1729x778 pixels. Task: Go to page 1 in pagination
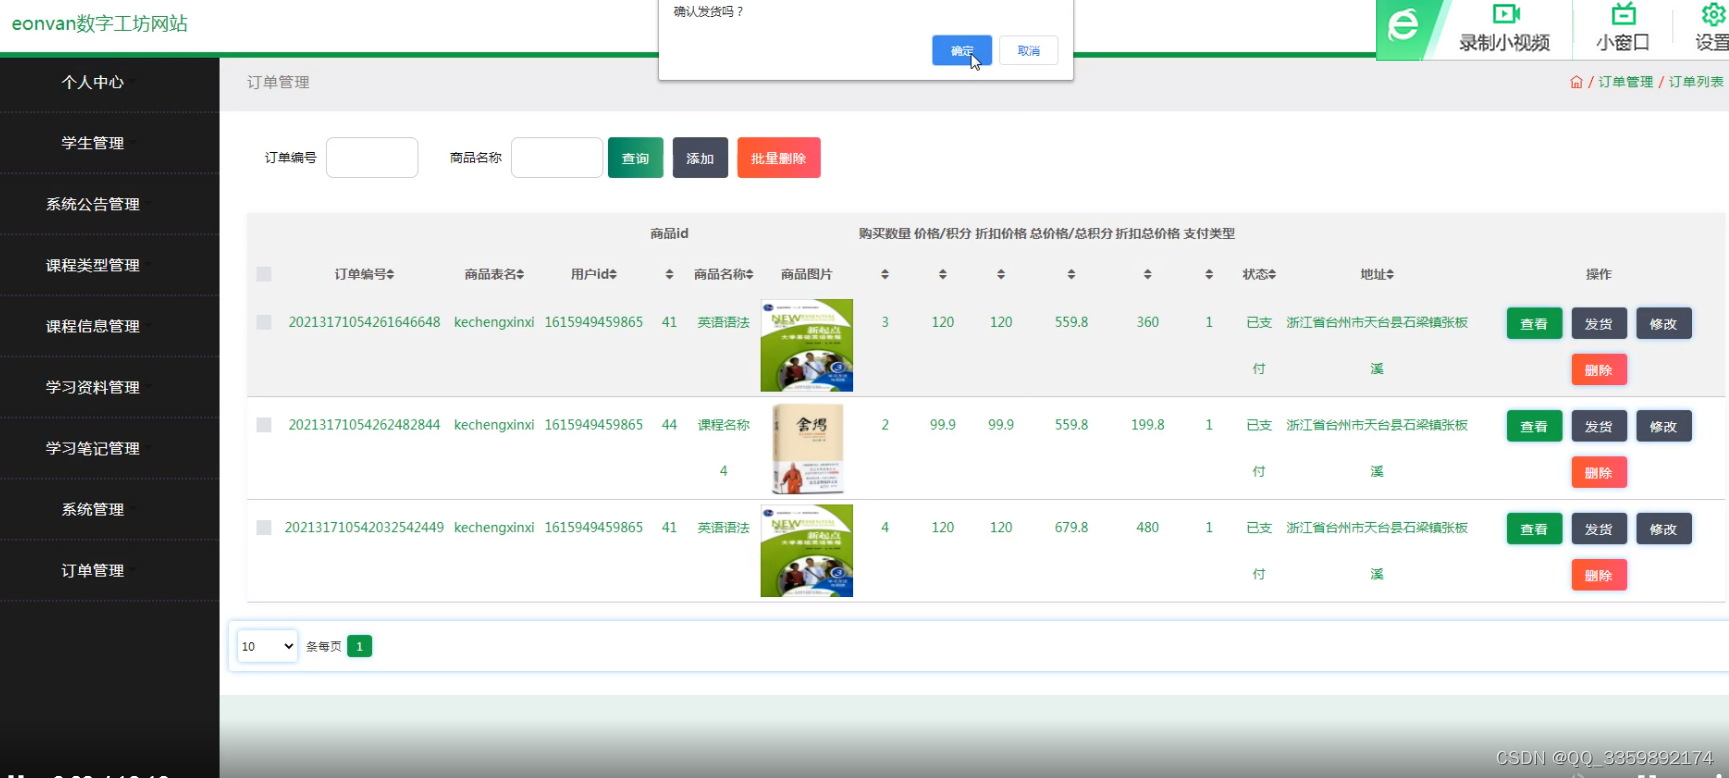[360, 646]
